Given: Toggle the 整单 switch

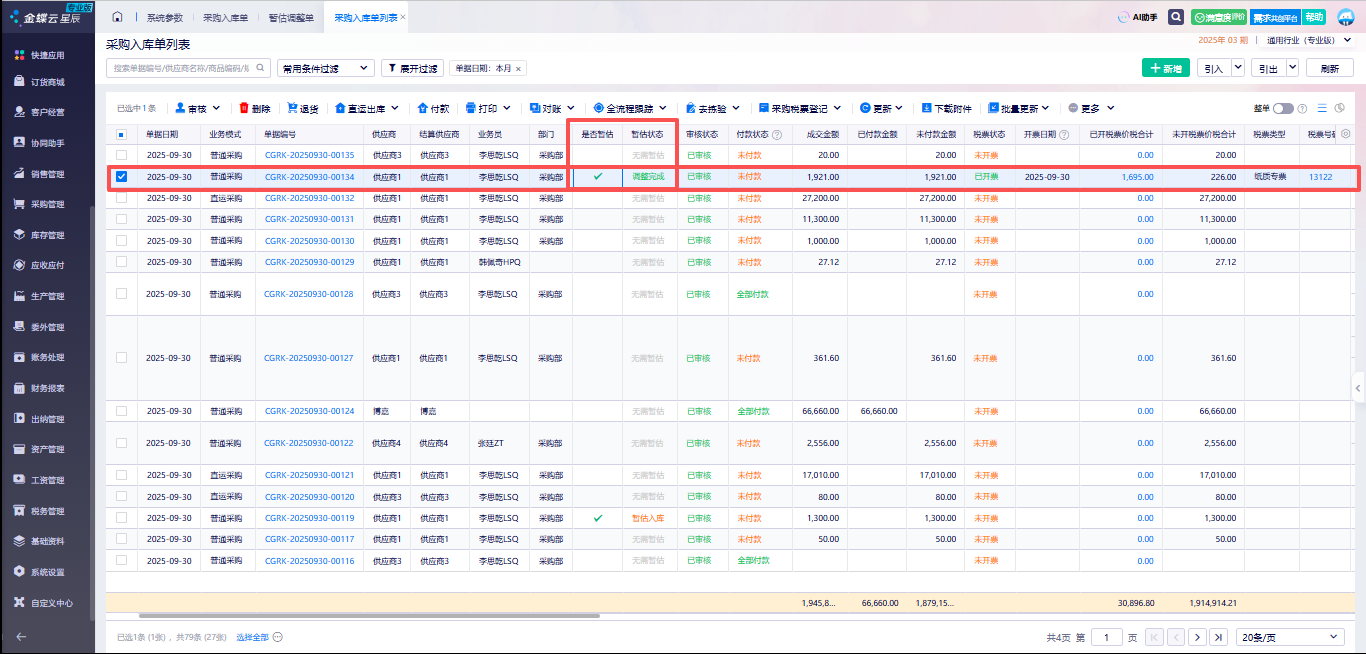Looking at the screenshot, I should (x=1283, y=108).
